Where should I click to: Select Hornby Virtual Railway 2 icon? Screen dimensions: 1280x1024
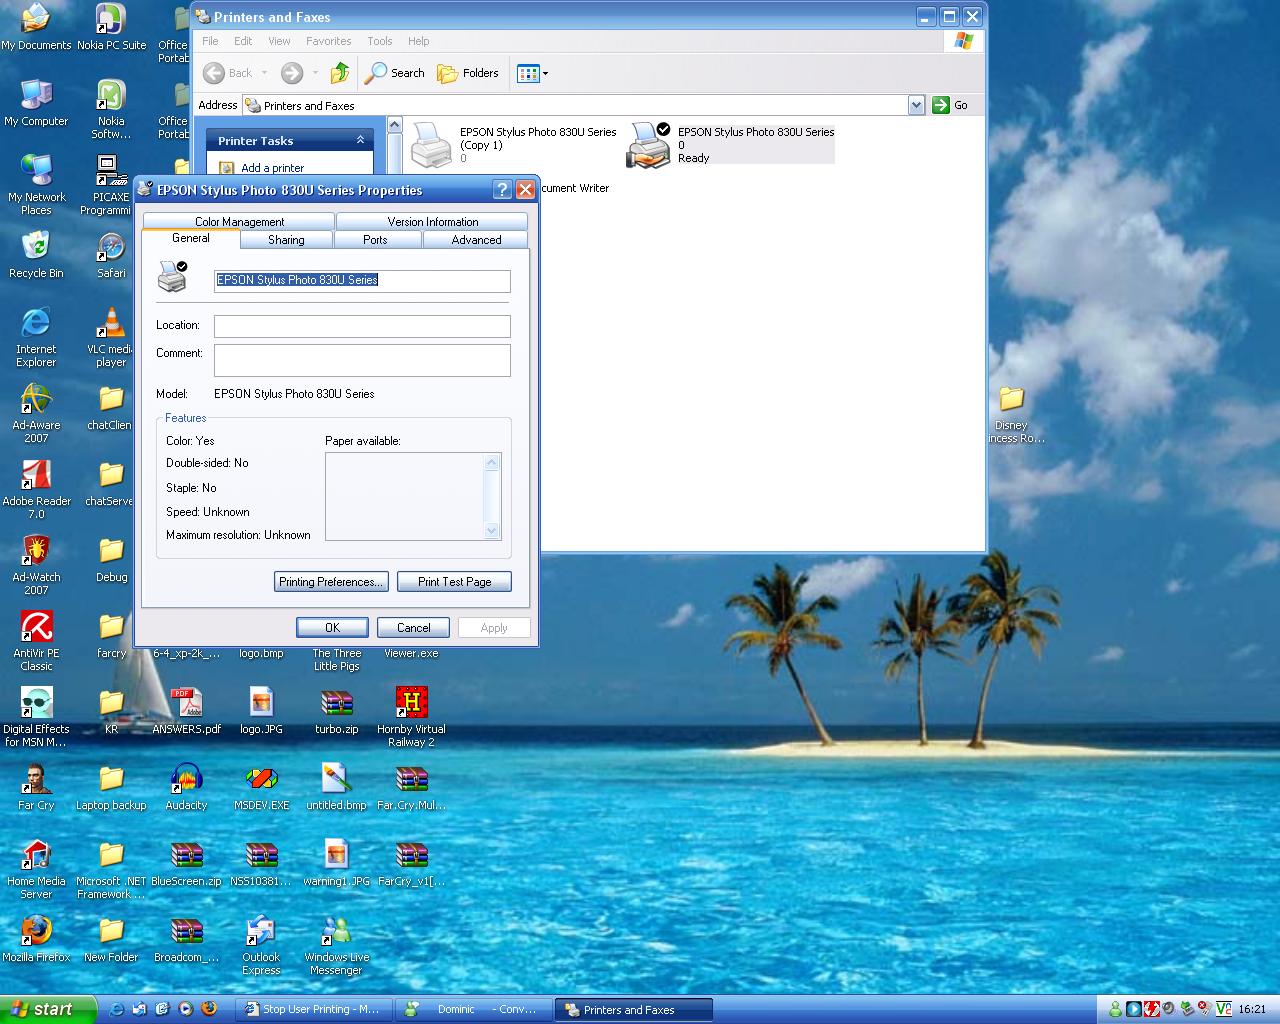click(411, 717)
